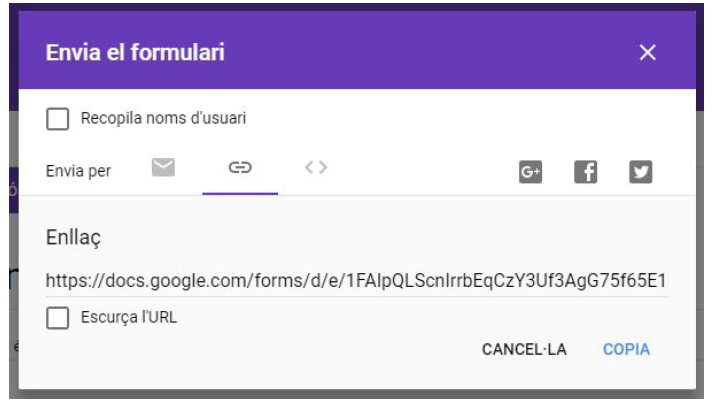The width and height of the screenshot is (713, 405).
Task: Share the form via Twitter icon
Action: (x=640, y=172)
